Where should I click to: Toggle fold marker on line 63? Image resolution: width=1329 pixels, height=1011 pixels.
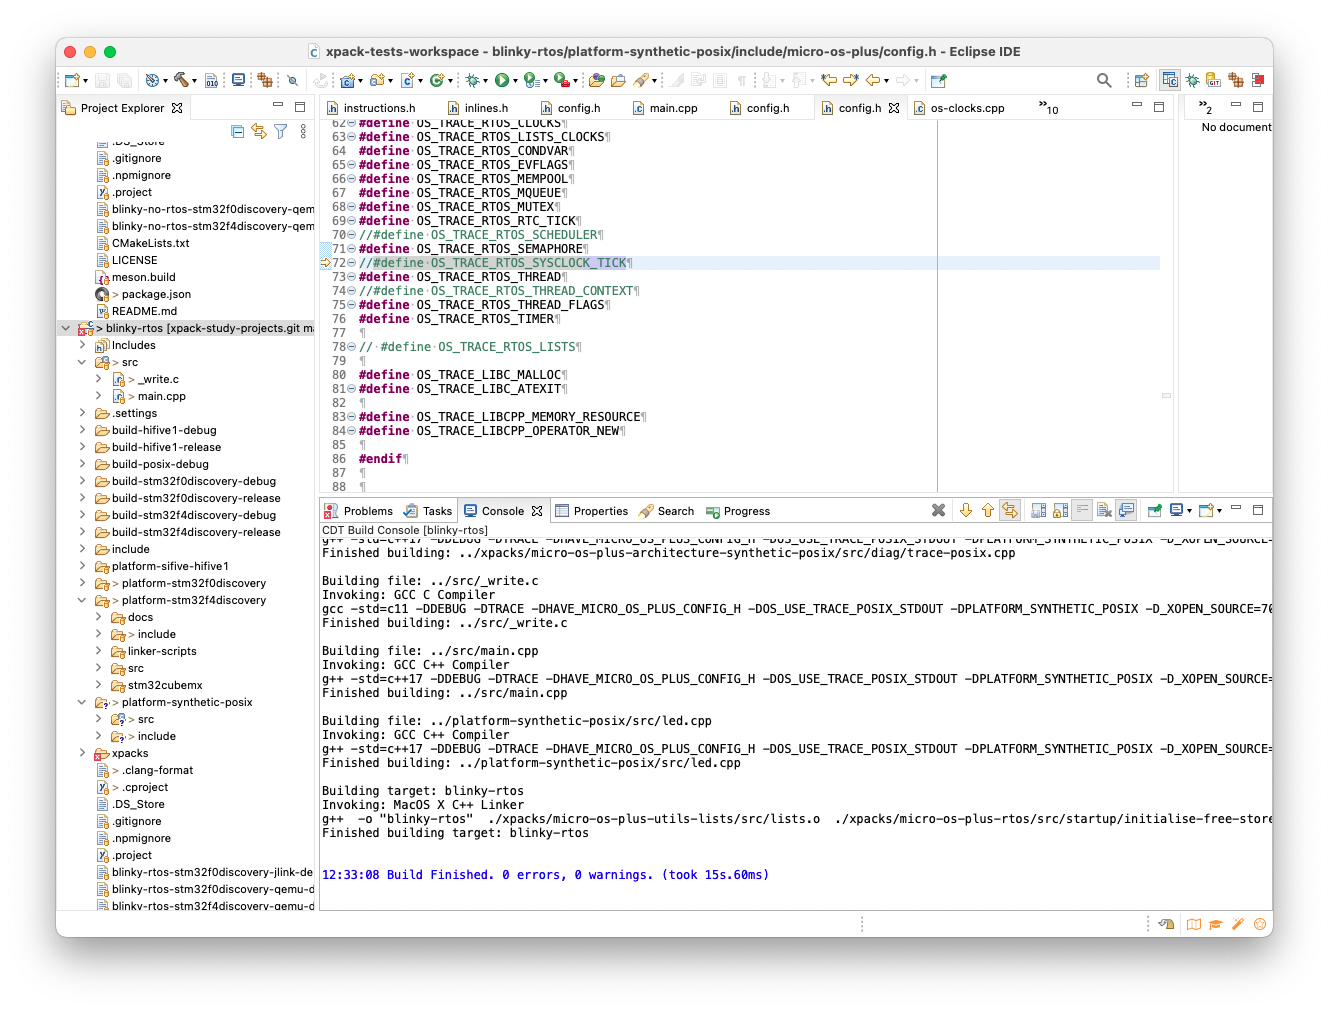pyautogui.click(x=351, y=137)
